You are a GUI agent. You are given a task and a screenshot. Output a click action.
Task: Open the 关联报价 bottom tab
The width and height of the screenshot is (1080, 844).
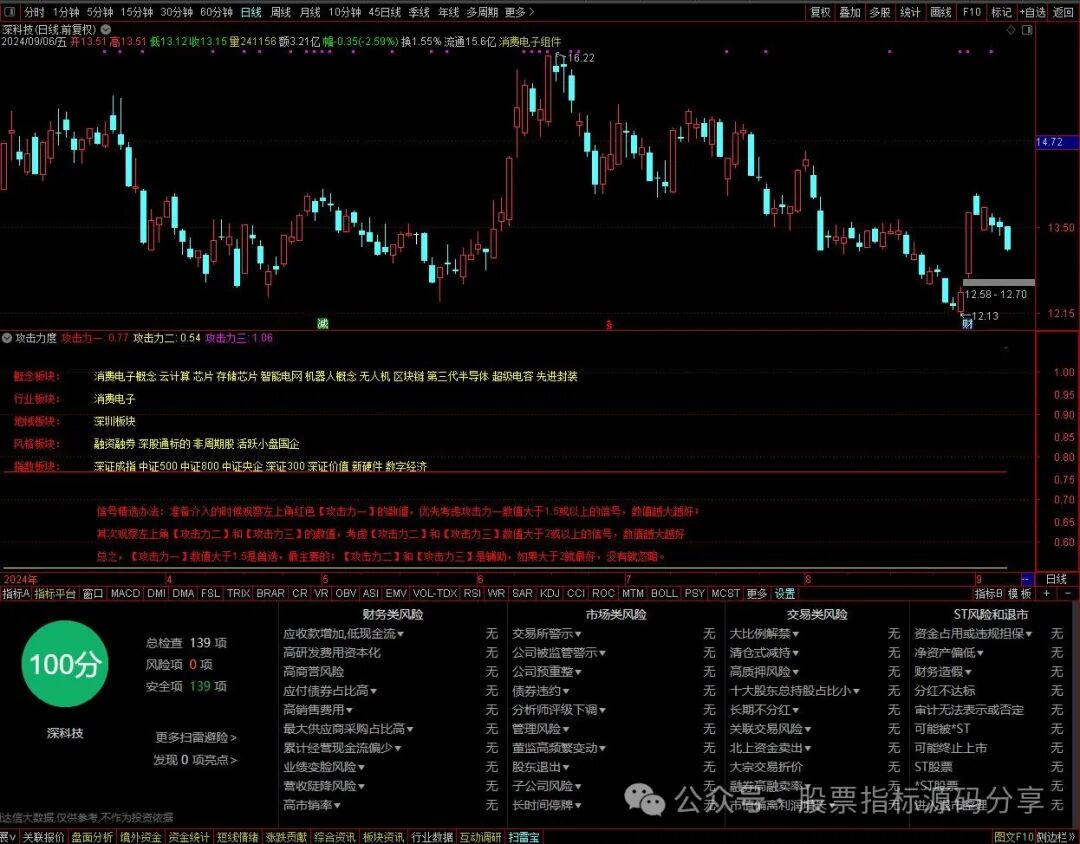tap(43, 837)
